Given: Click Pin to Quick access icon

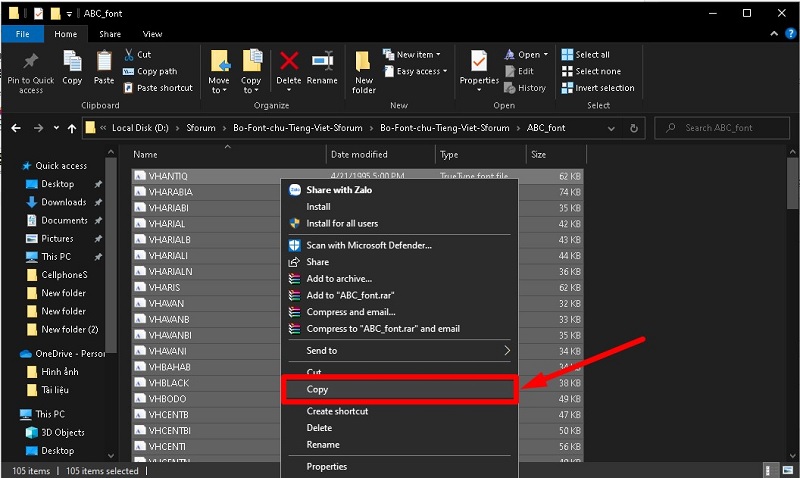Looking at the screenshot, I should click(31, 61).
